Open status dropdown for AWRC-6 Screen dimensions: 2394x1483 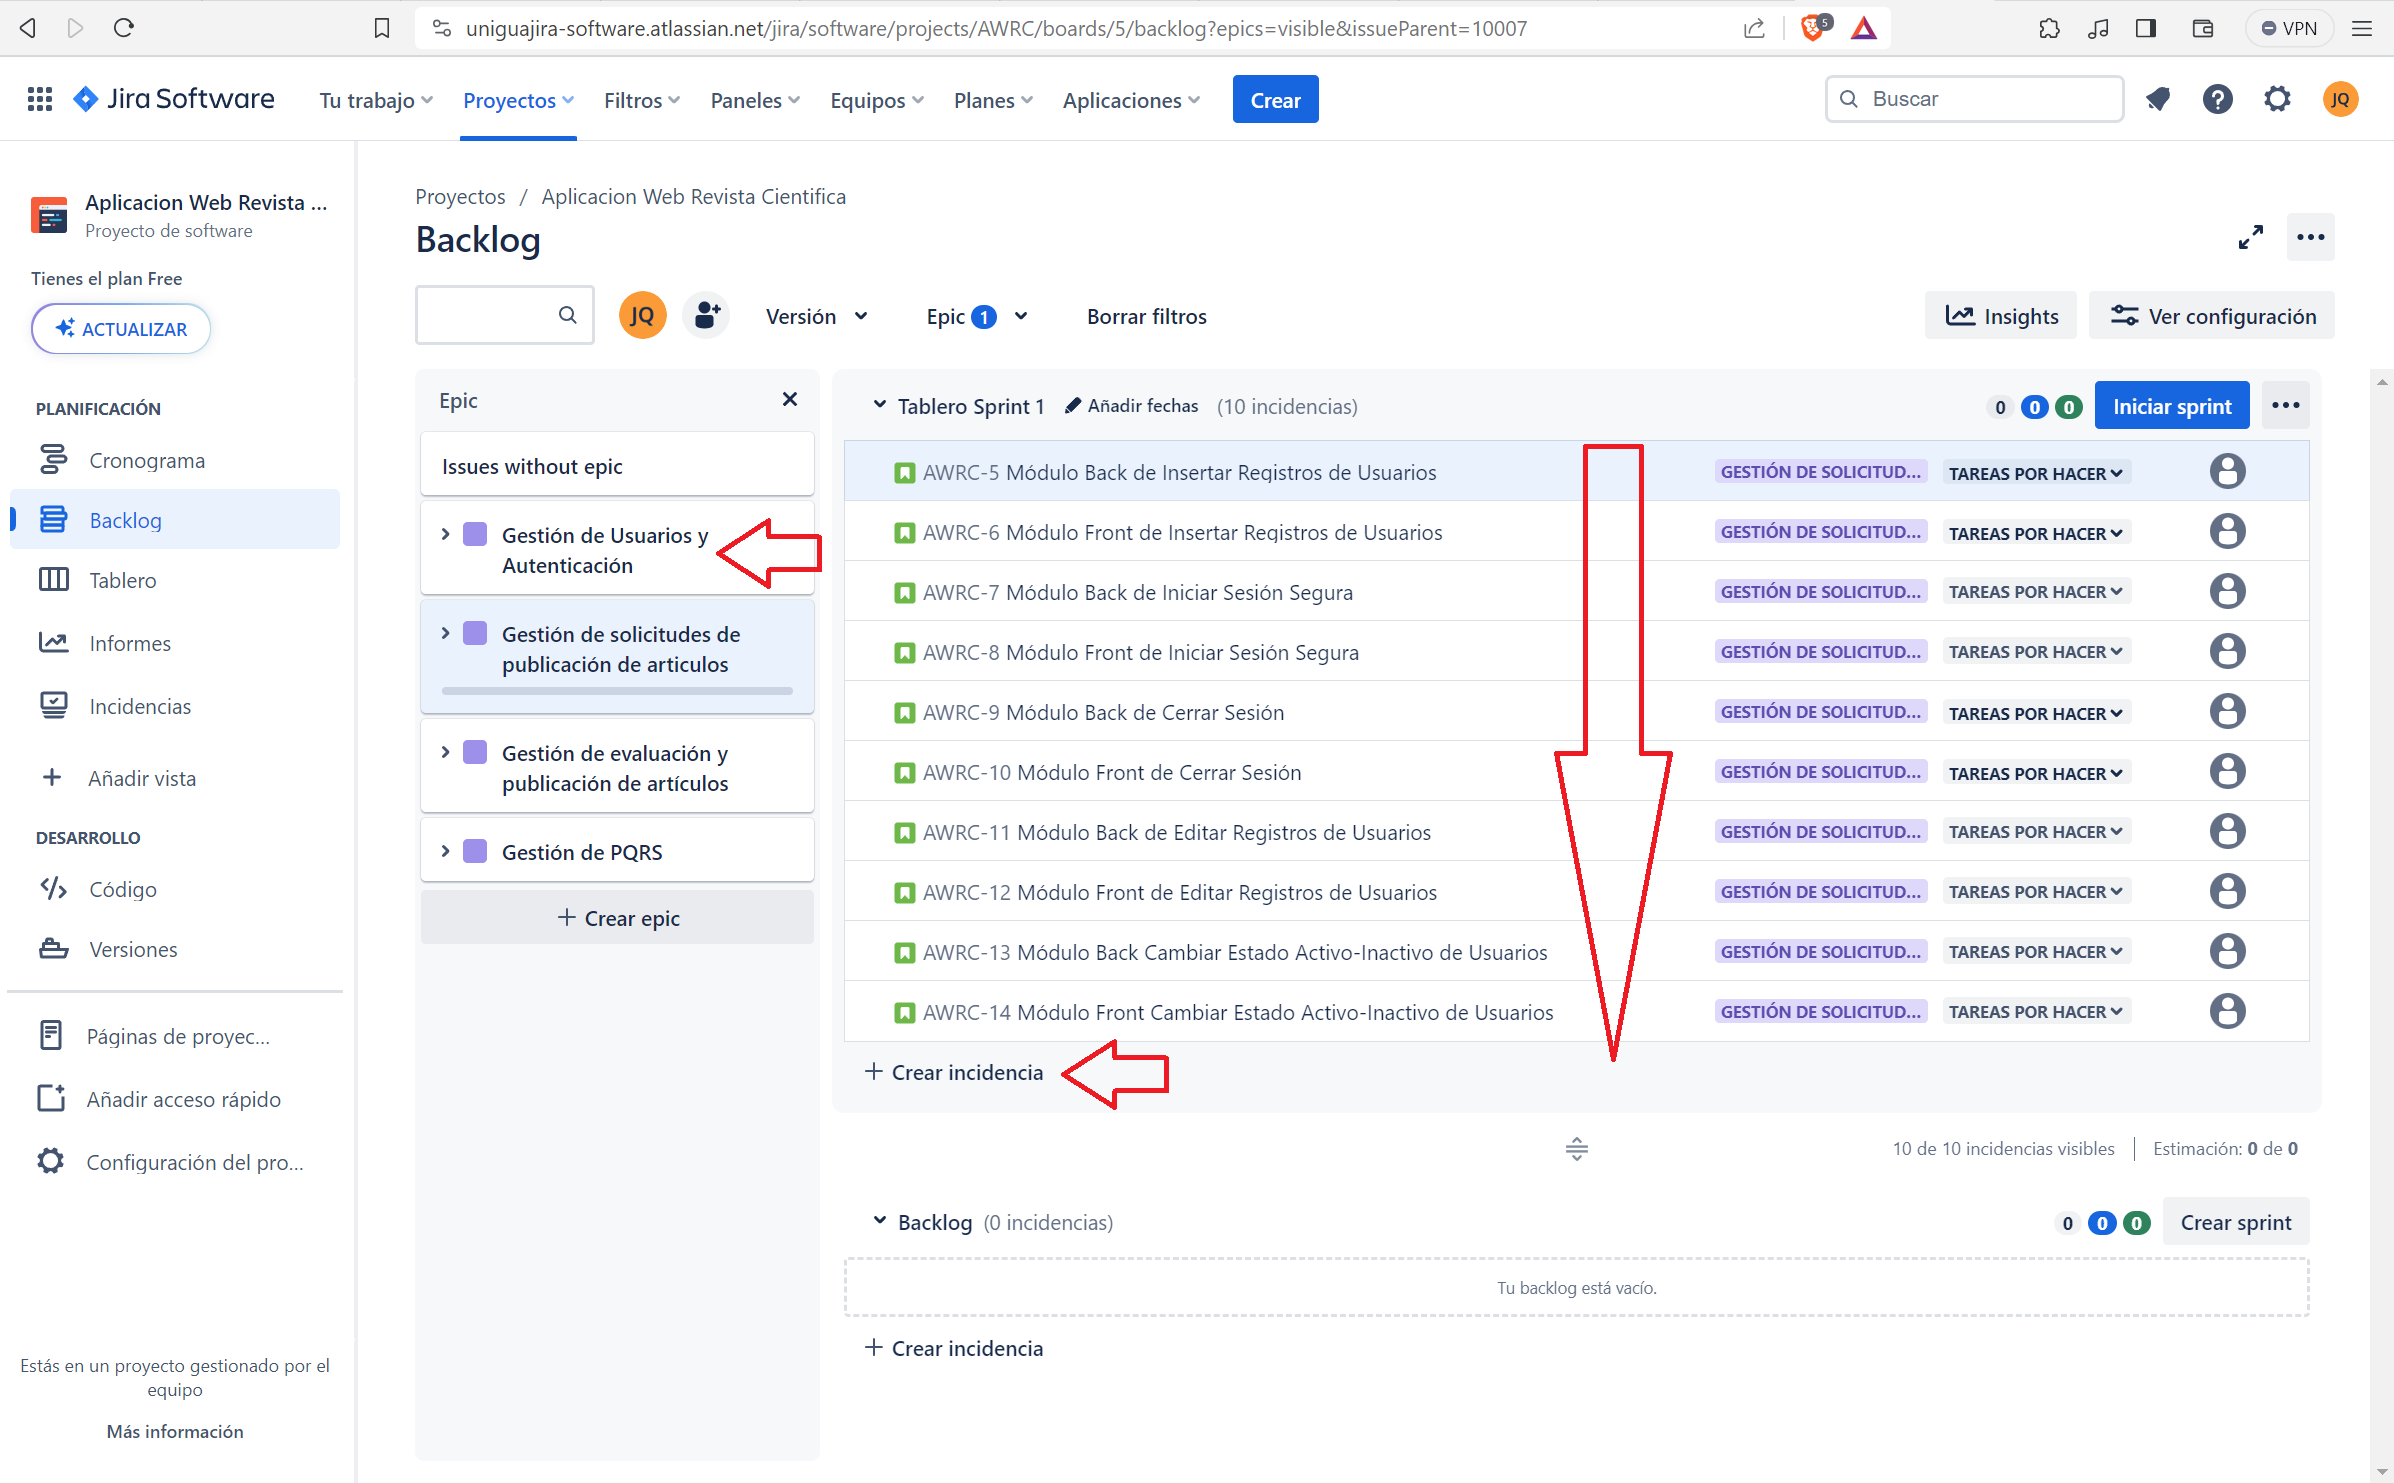[2036, 533]
